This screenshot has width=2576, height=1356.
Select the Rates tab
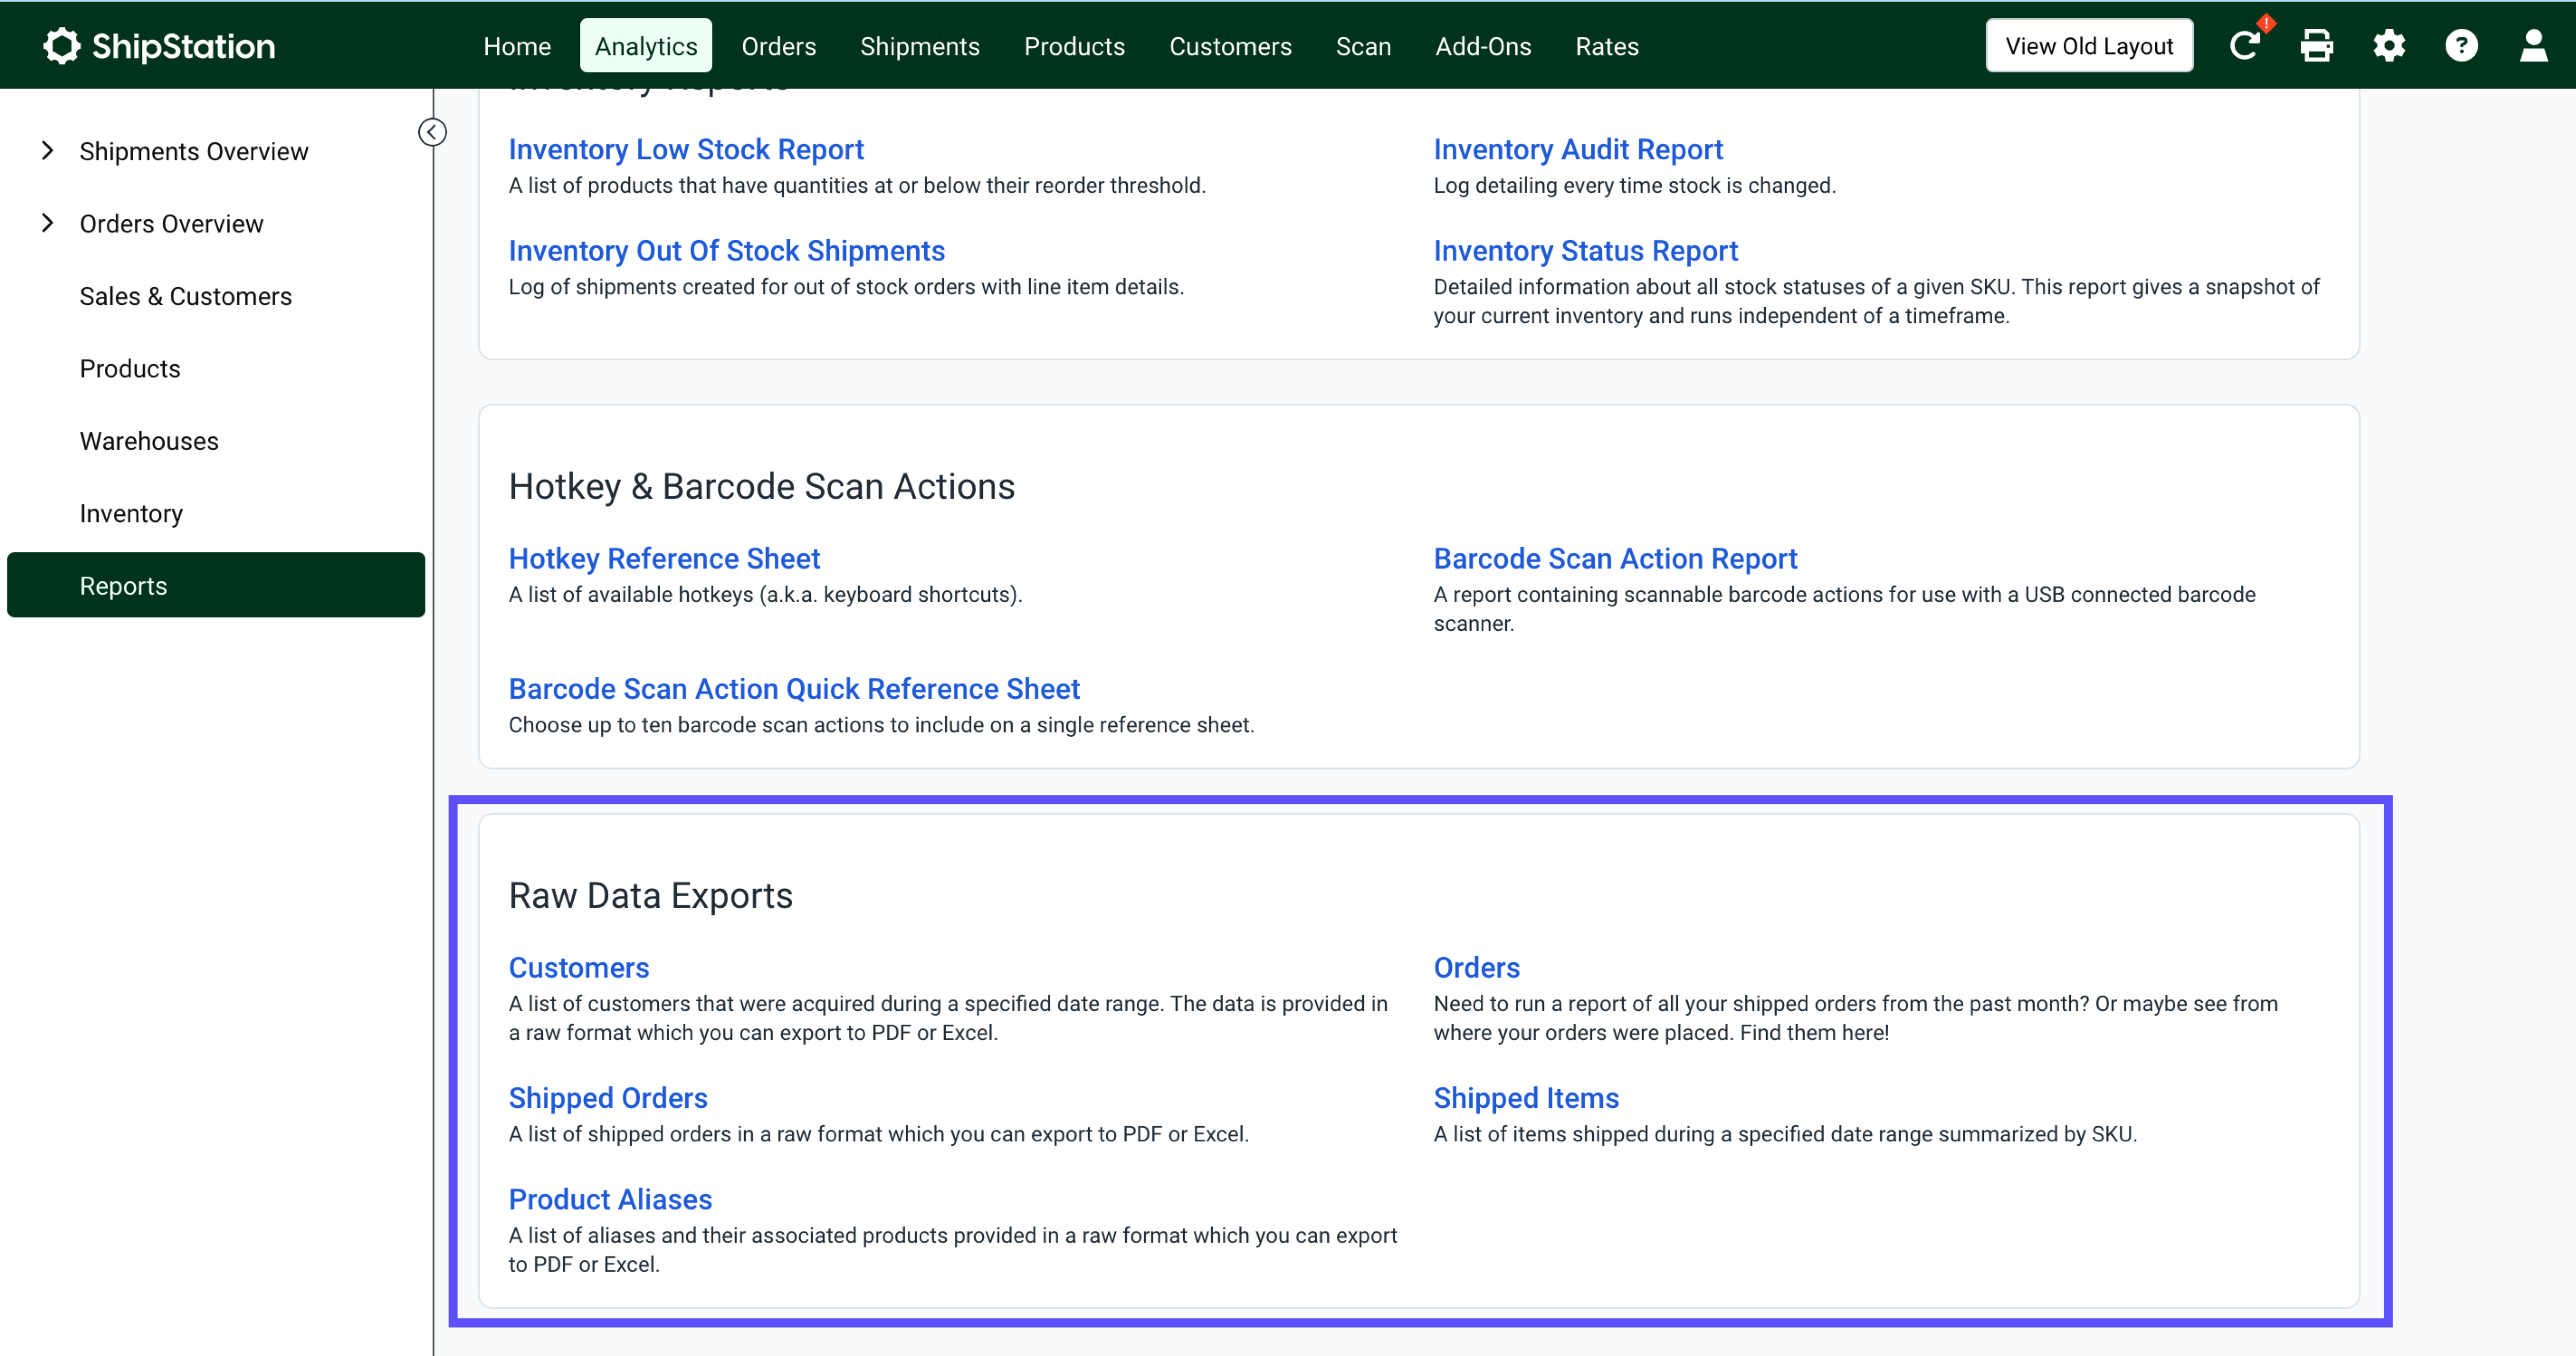(1606, 46)
